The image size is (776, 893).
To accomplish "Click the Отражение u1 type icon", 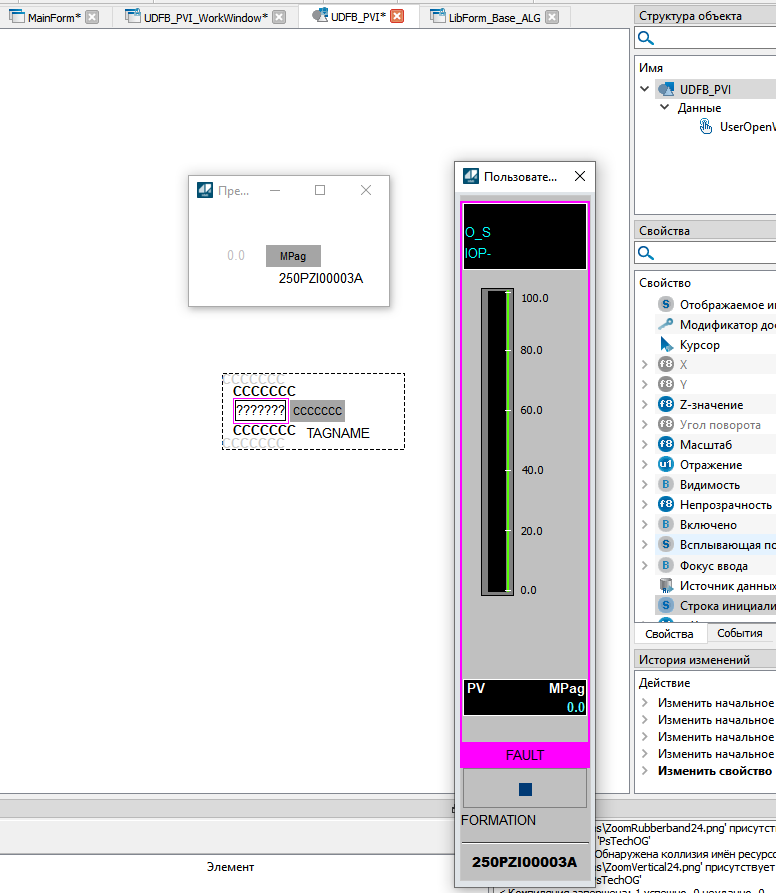I will (x=665, y=464).
